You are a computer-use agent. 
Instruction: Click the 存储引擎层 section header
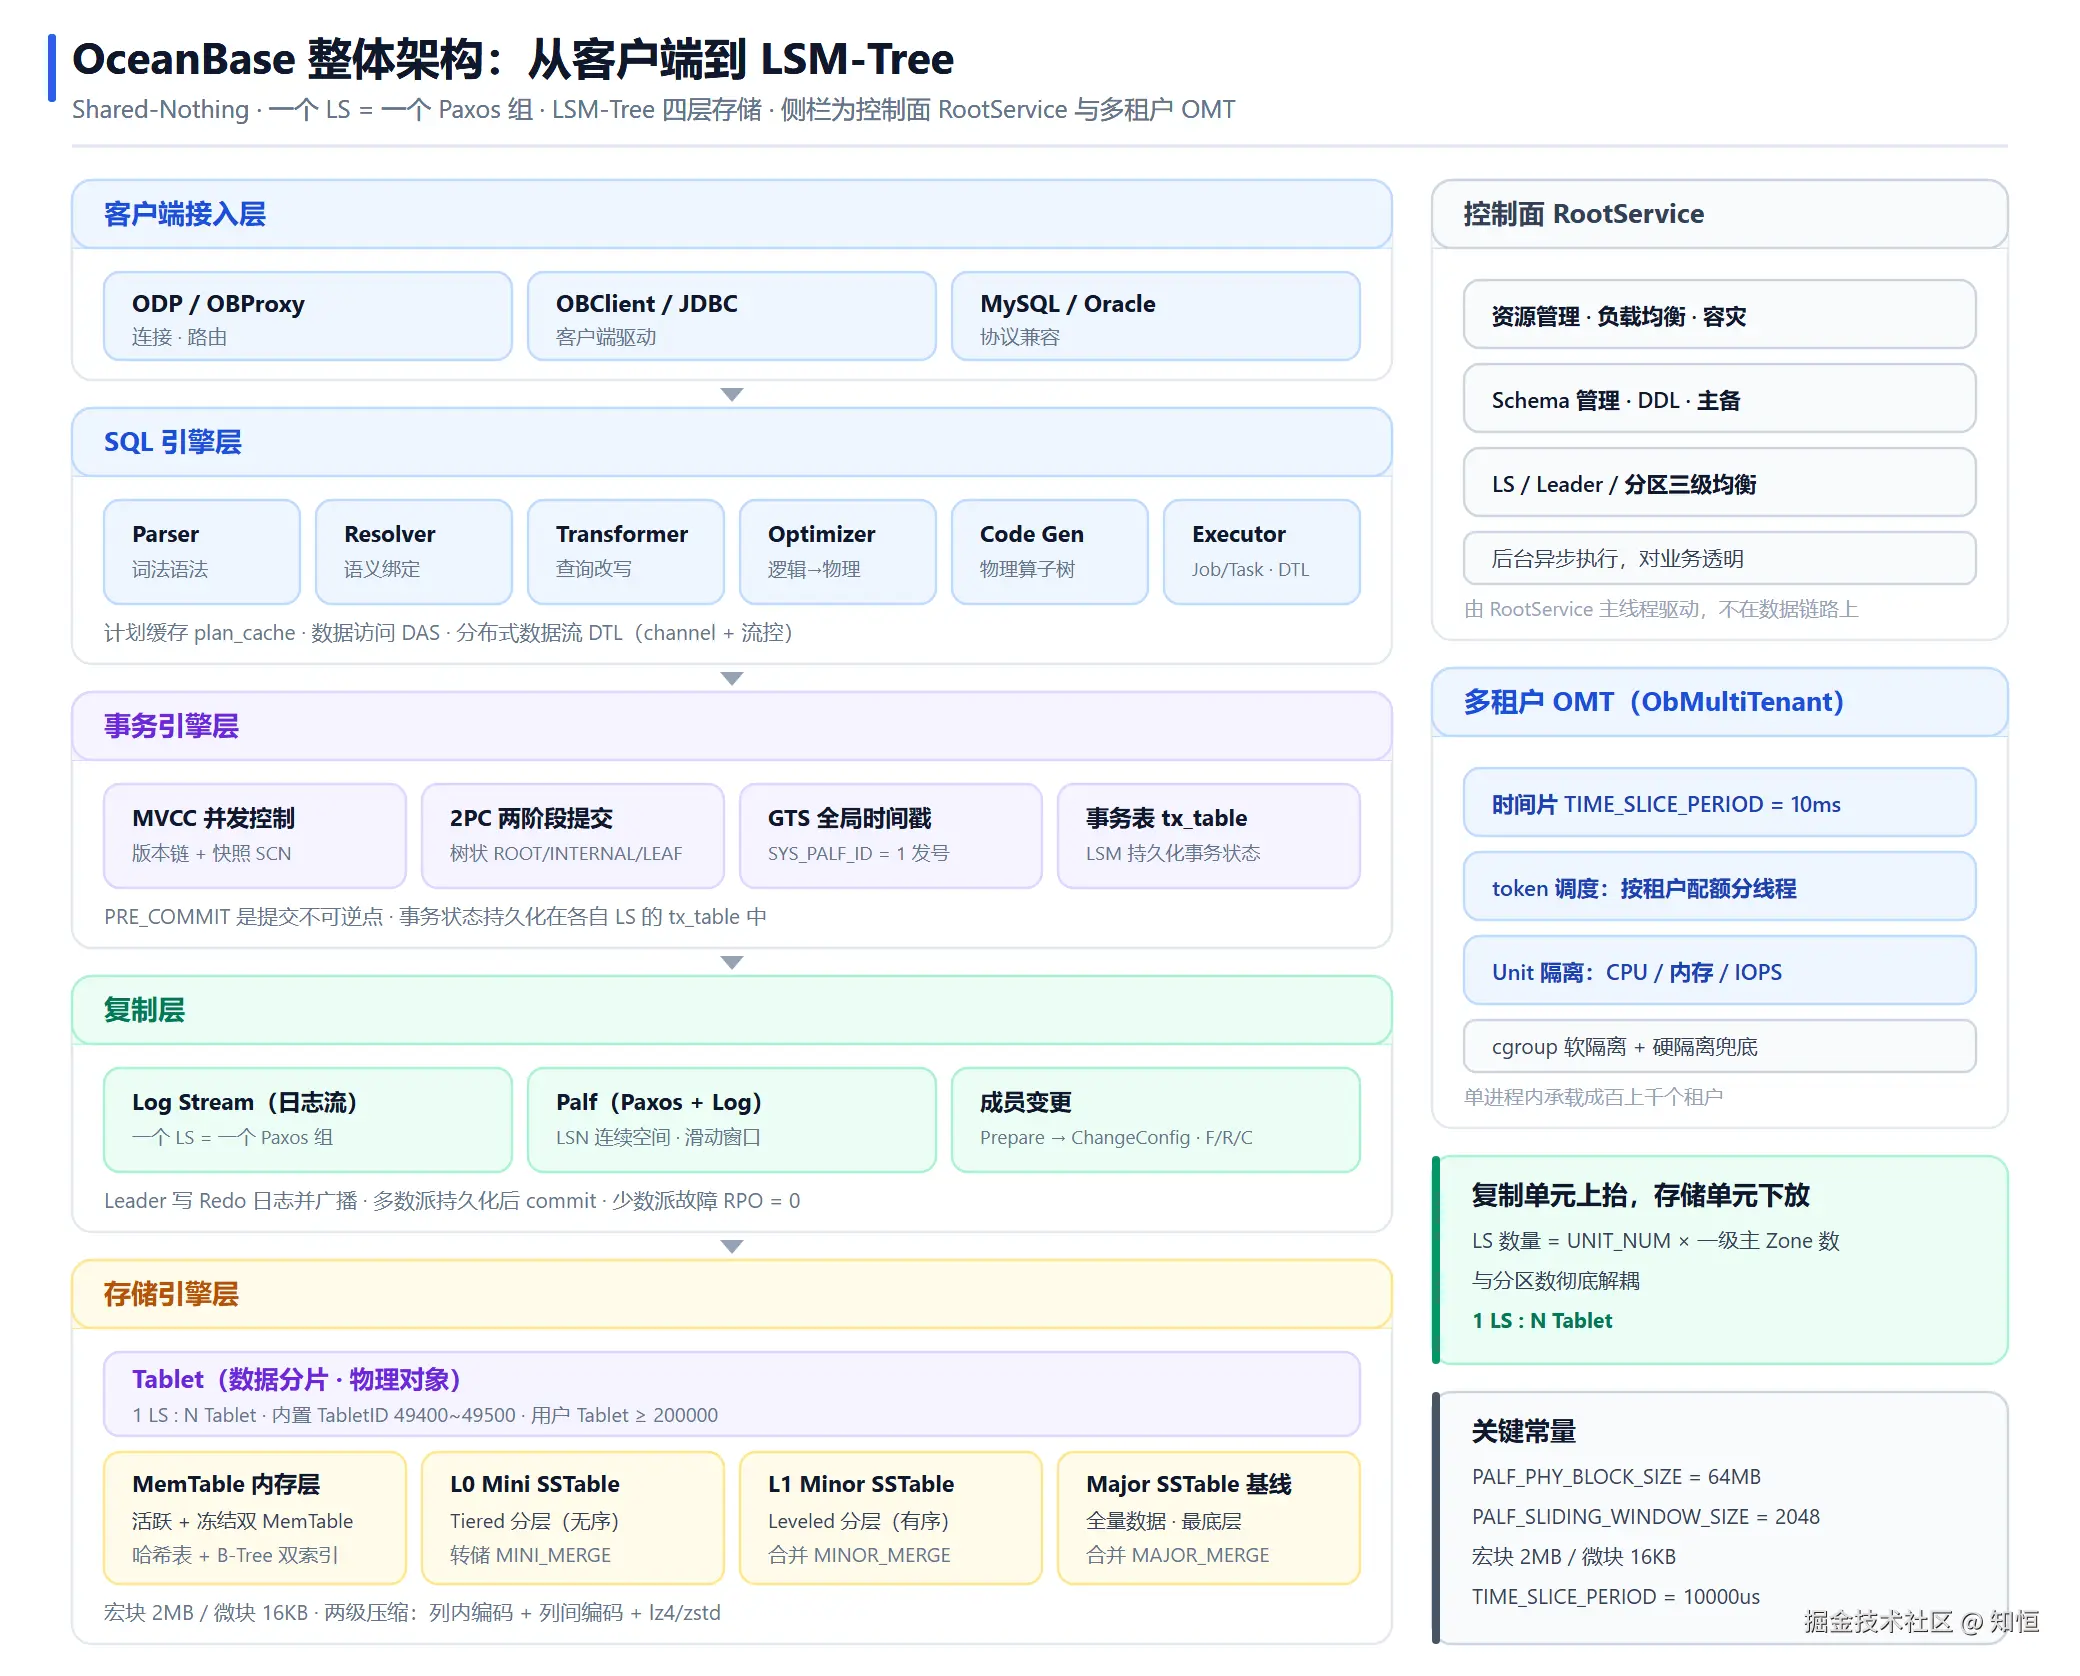coord(732,1294)
